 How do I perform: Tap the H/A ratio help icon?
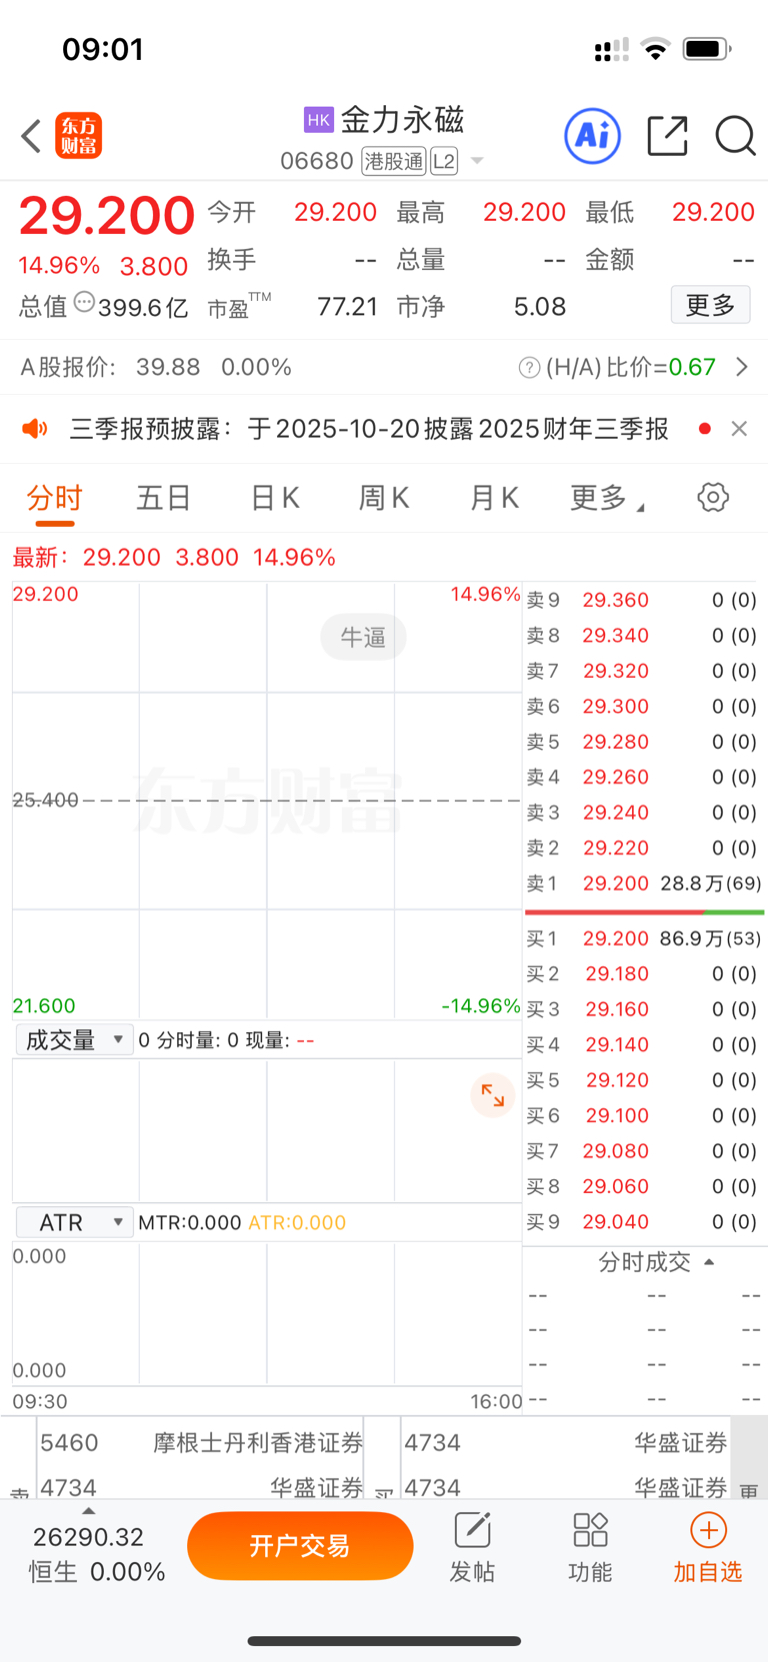pyautogui.click(x=529, y=368)
